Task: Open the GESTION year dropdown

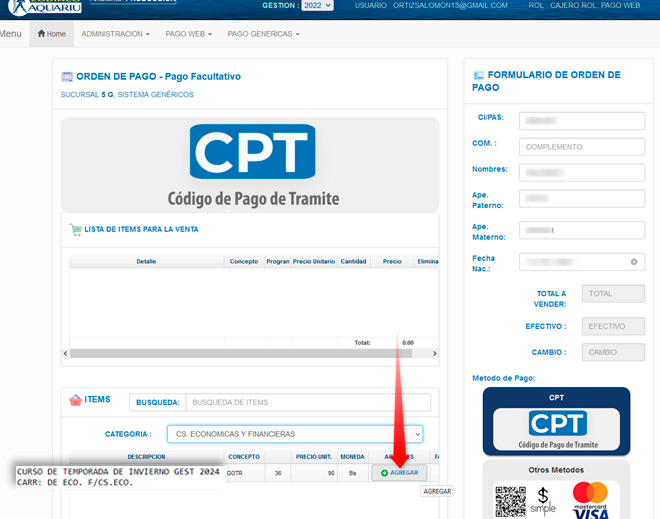Action: (317, 5)
